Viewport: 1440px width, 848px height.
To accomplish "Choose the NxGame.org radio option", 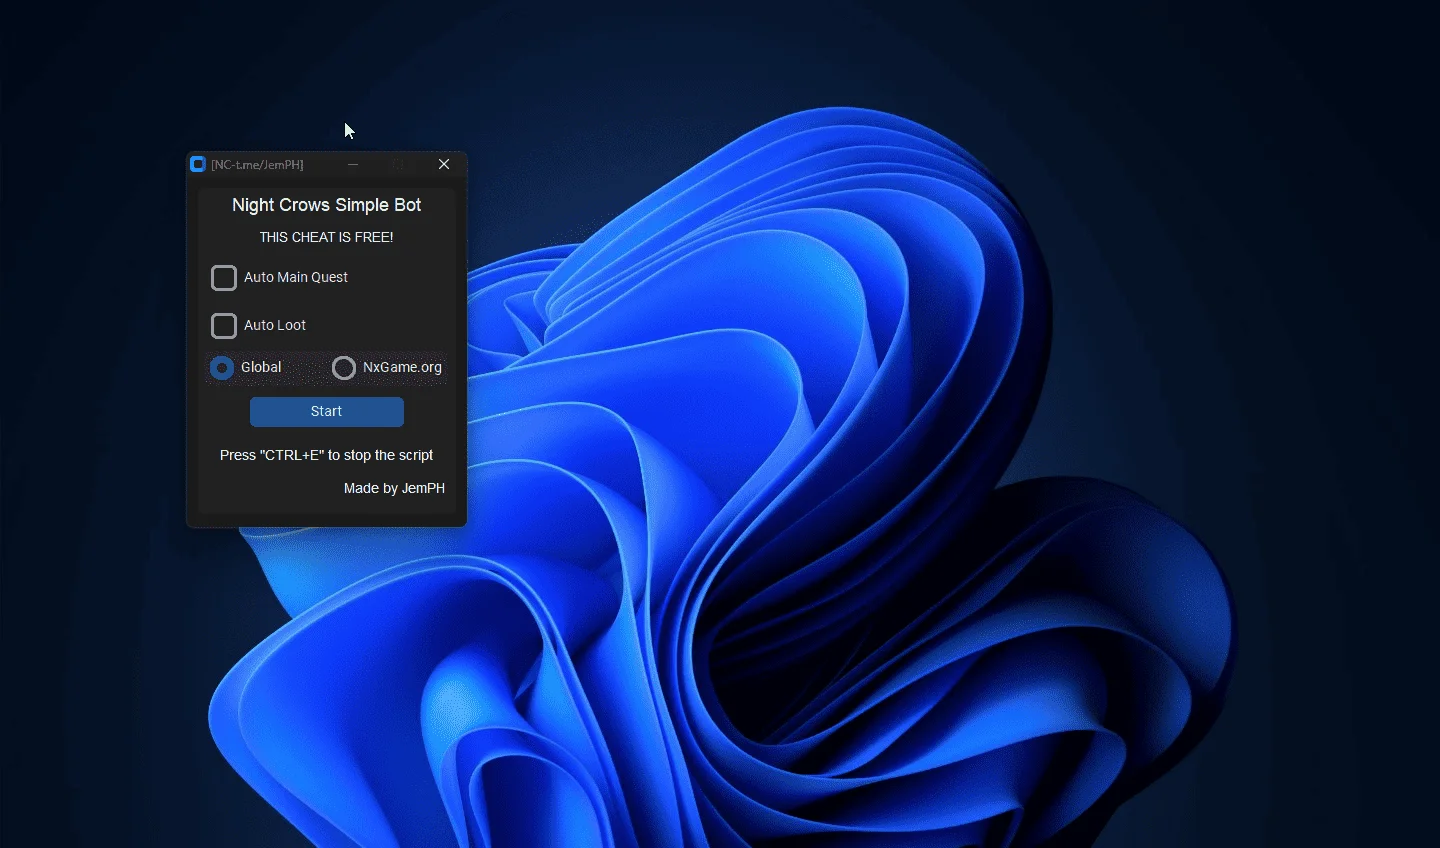I will click(344, 368).
